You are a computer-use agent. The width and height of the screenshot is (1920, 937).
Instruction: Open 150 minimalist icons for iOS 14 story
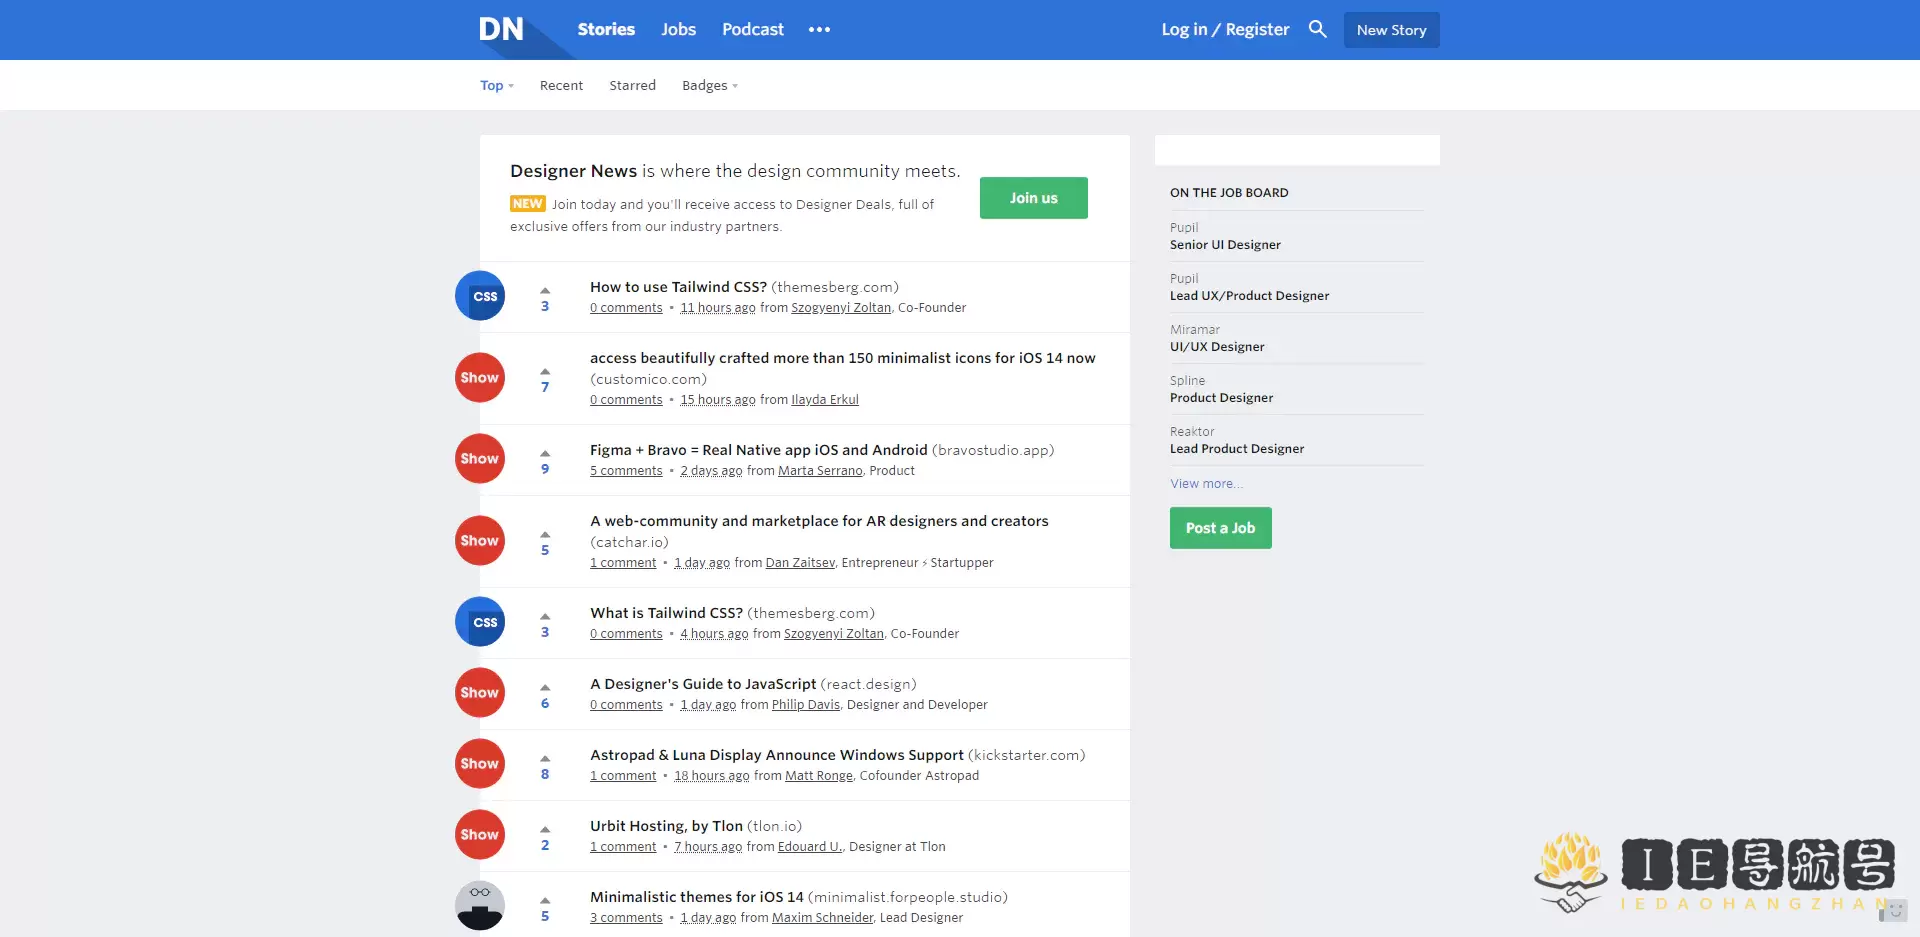pyautogui.click(x=842, y=358)
